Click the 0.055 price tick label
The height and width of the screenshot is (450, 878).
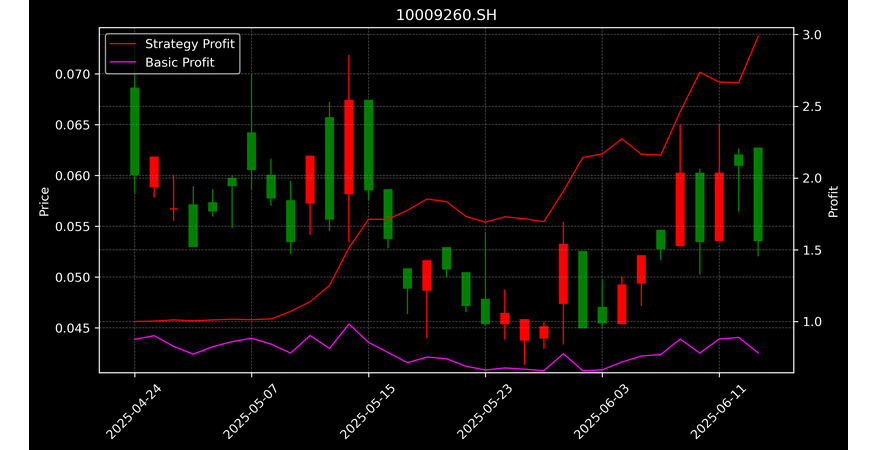73,227
